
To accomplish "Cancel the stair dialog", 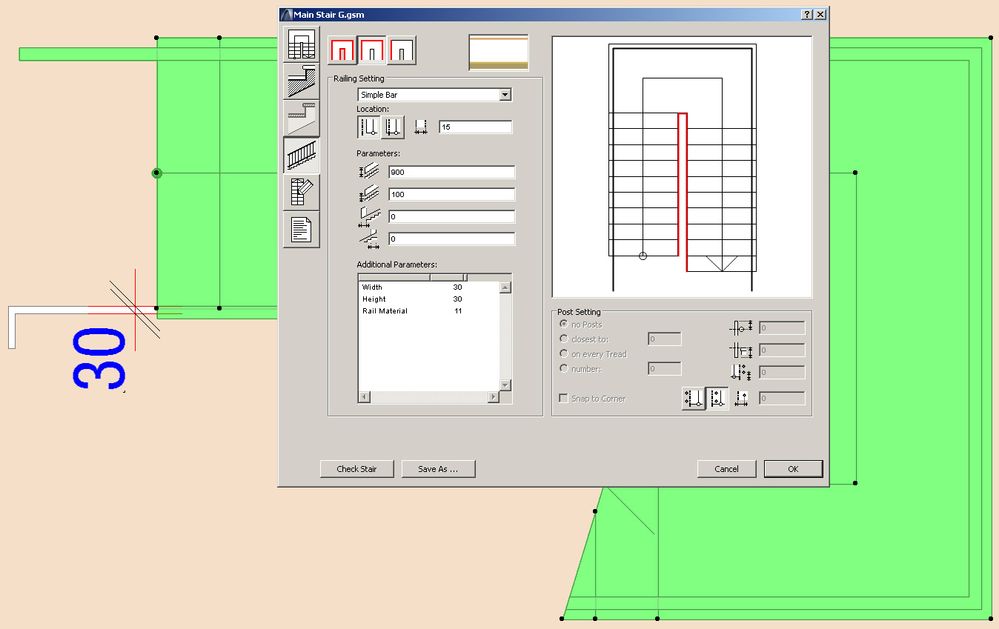I will click(x=726, y=469).
